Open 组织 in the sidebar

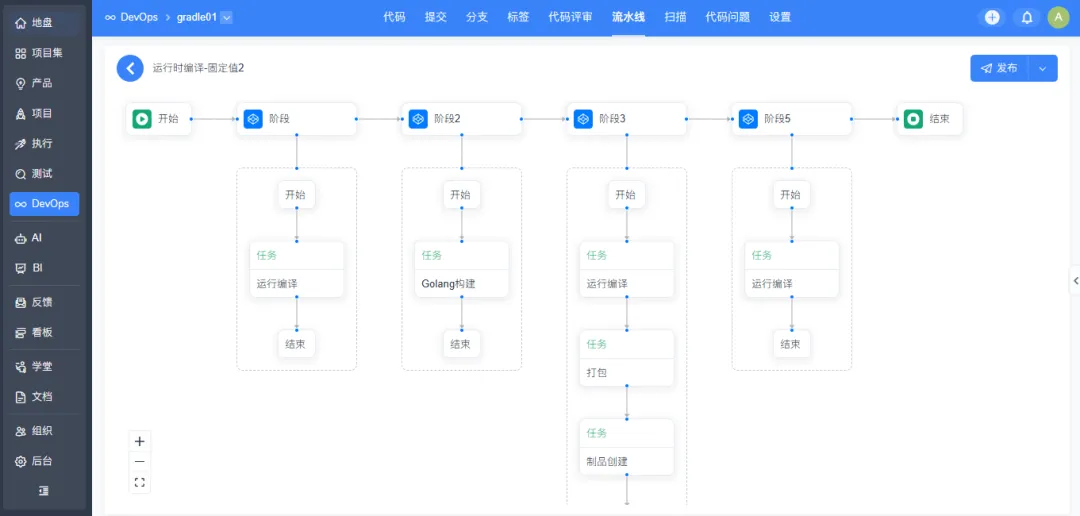point(44,431)
